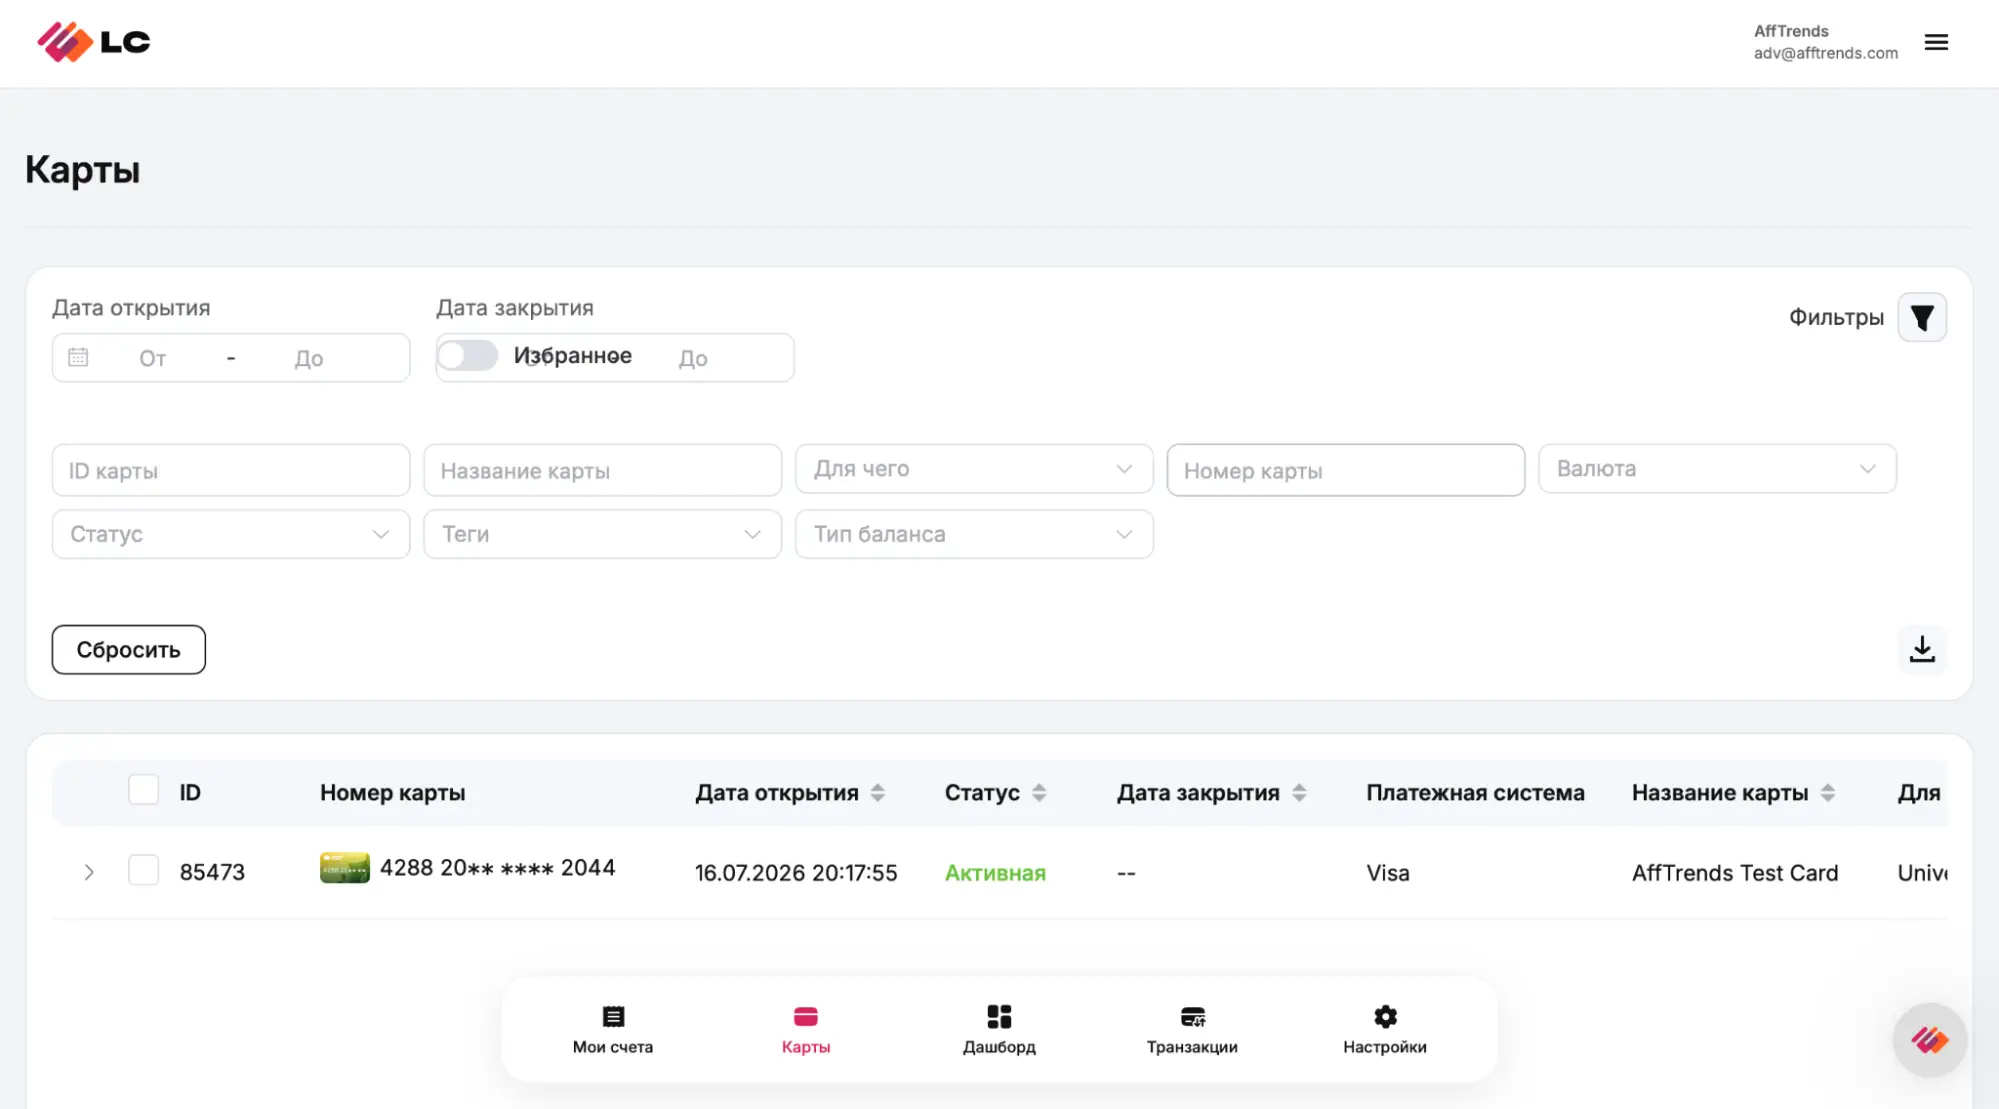This screenshot has height=1109, width=1999.
Task: Open the hamburger menu icon
Action: click(x=1936, y=42)
